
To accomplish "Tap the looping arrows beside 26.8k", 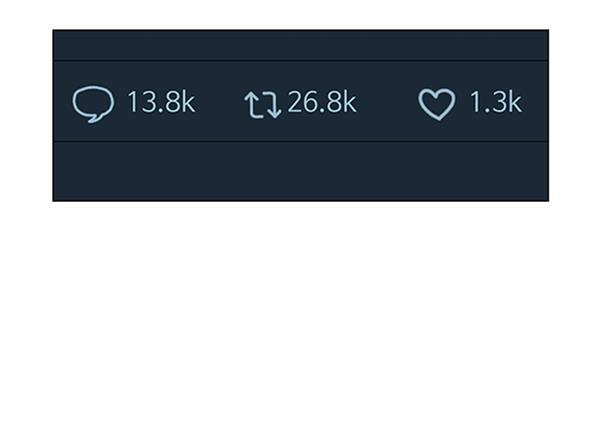I will (x=263, y=104).
